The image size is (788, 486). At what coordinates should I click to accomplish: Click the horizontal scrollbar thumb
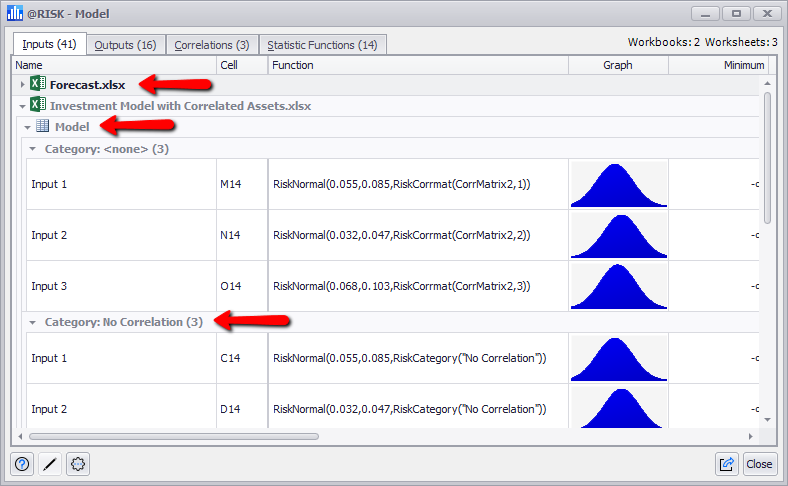pyautogui.click(x=174, y=436)
